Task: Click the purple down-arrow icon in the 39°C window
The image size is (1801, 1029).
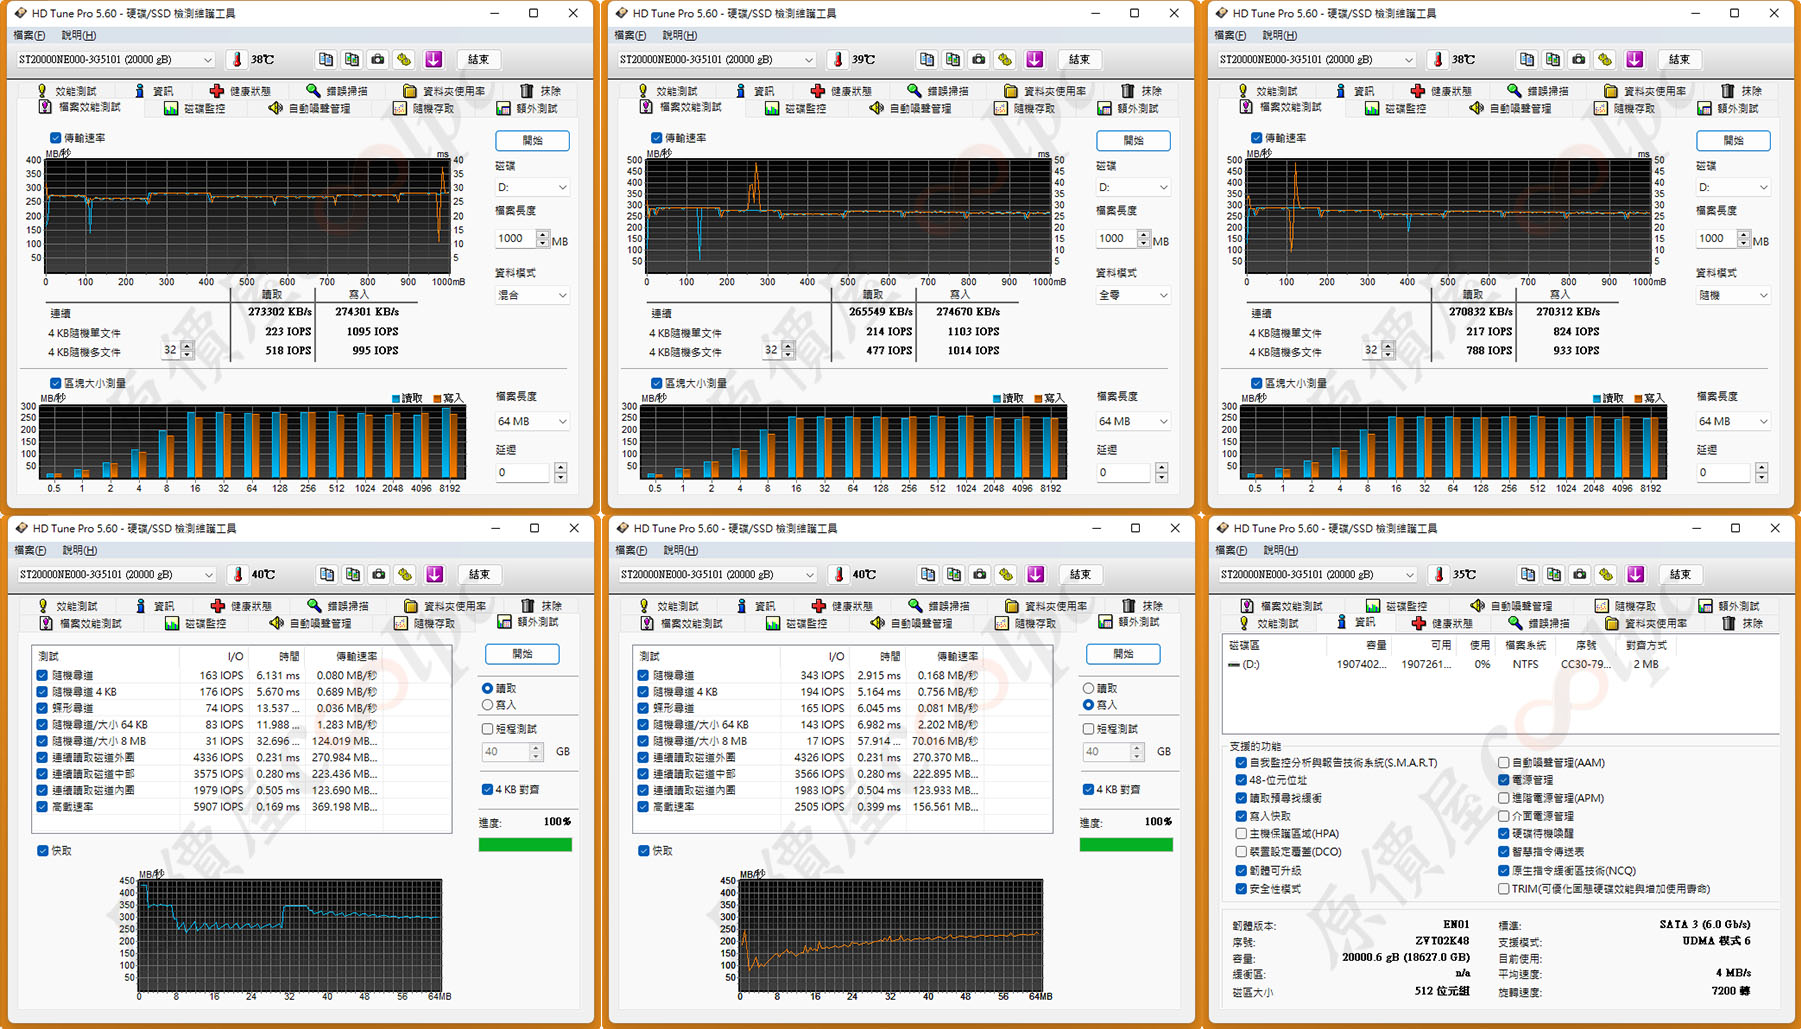Action: 1035,59
